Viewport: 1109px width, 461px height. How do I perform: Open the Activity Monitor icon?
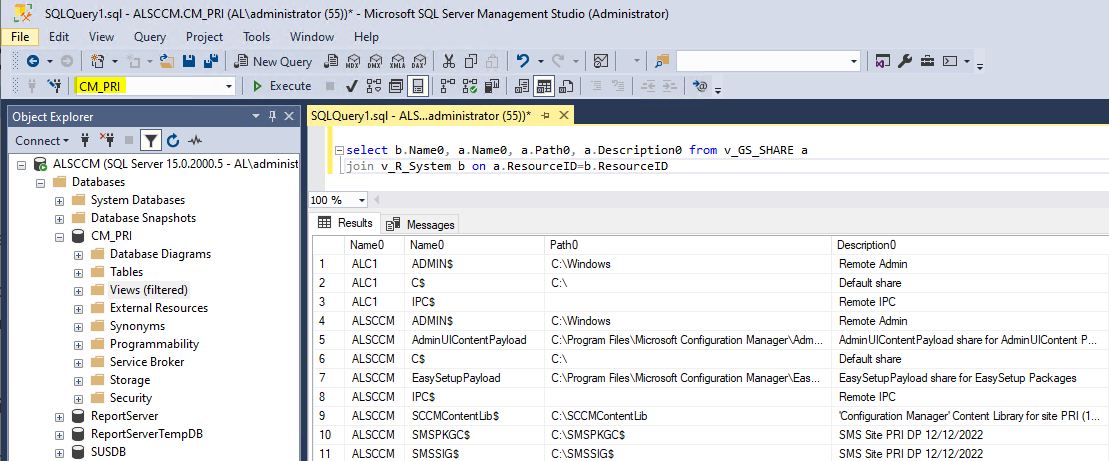click(x=600, y=62)
